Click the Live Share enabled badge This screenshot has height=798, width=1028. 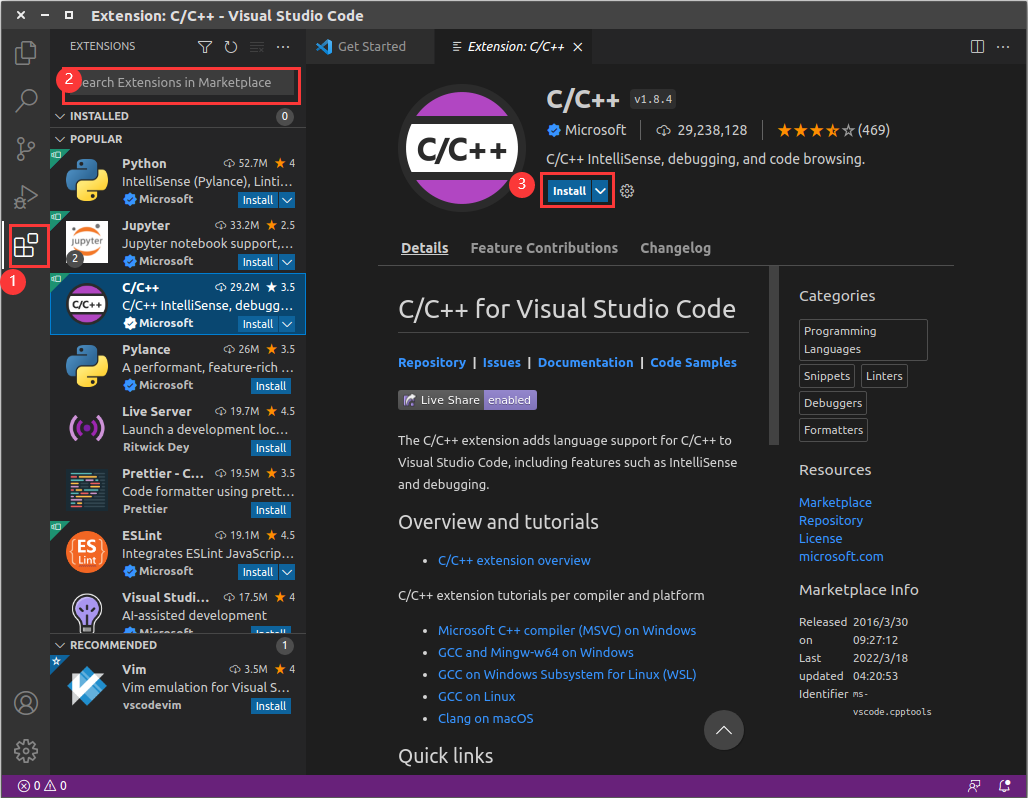pos(467,400)
